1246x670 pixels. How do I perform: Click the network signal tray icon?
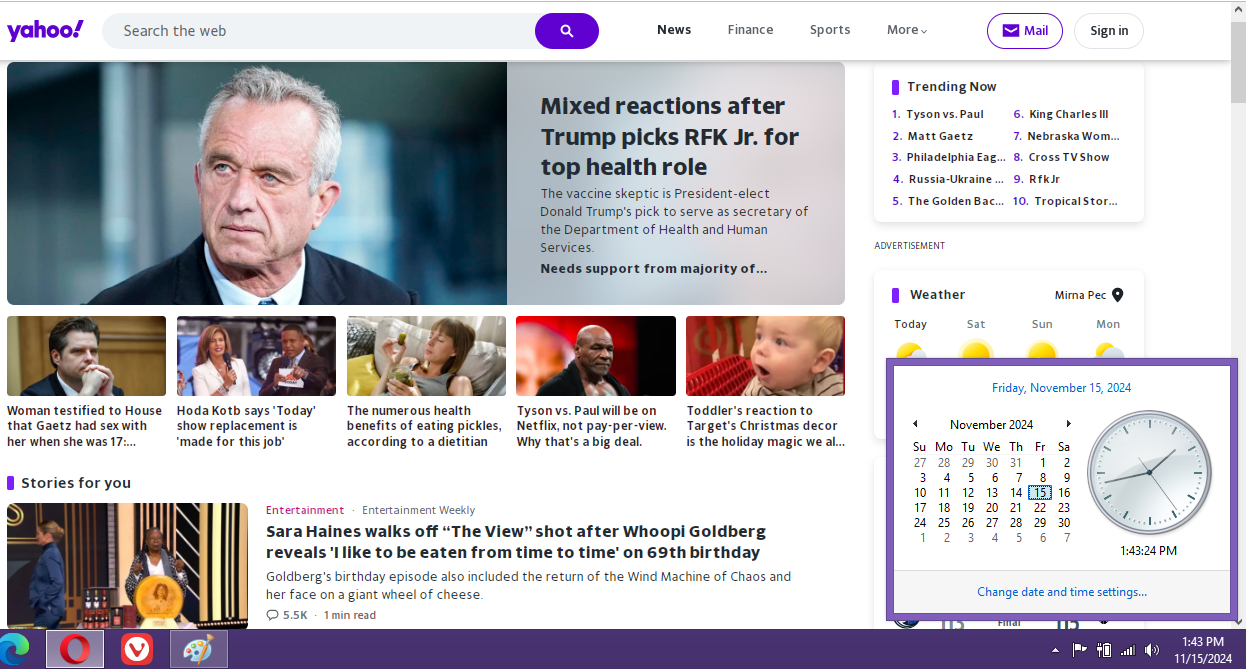[1128, 651]
